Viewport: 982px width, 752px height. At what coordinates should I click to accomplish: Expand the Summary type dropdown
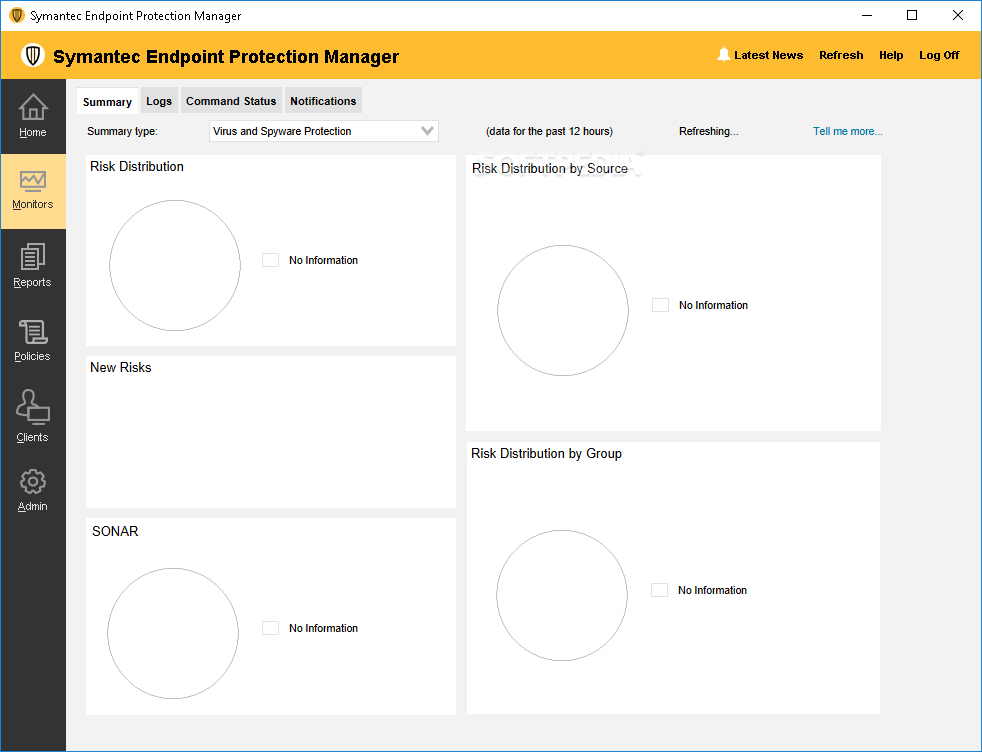coord(428,131)
